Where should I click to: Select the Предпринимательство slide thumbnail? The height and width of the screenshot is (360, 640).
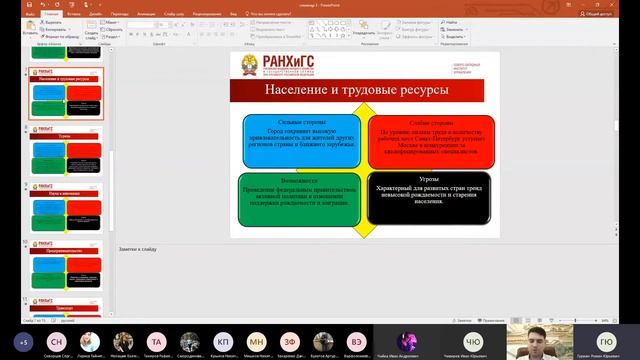click(66, 266)
